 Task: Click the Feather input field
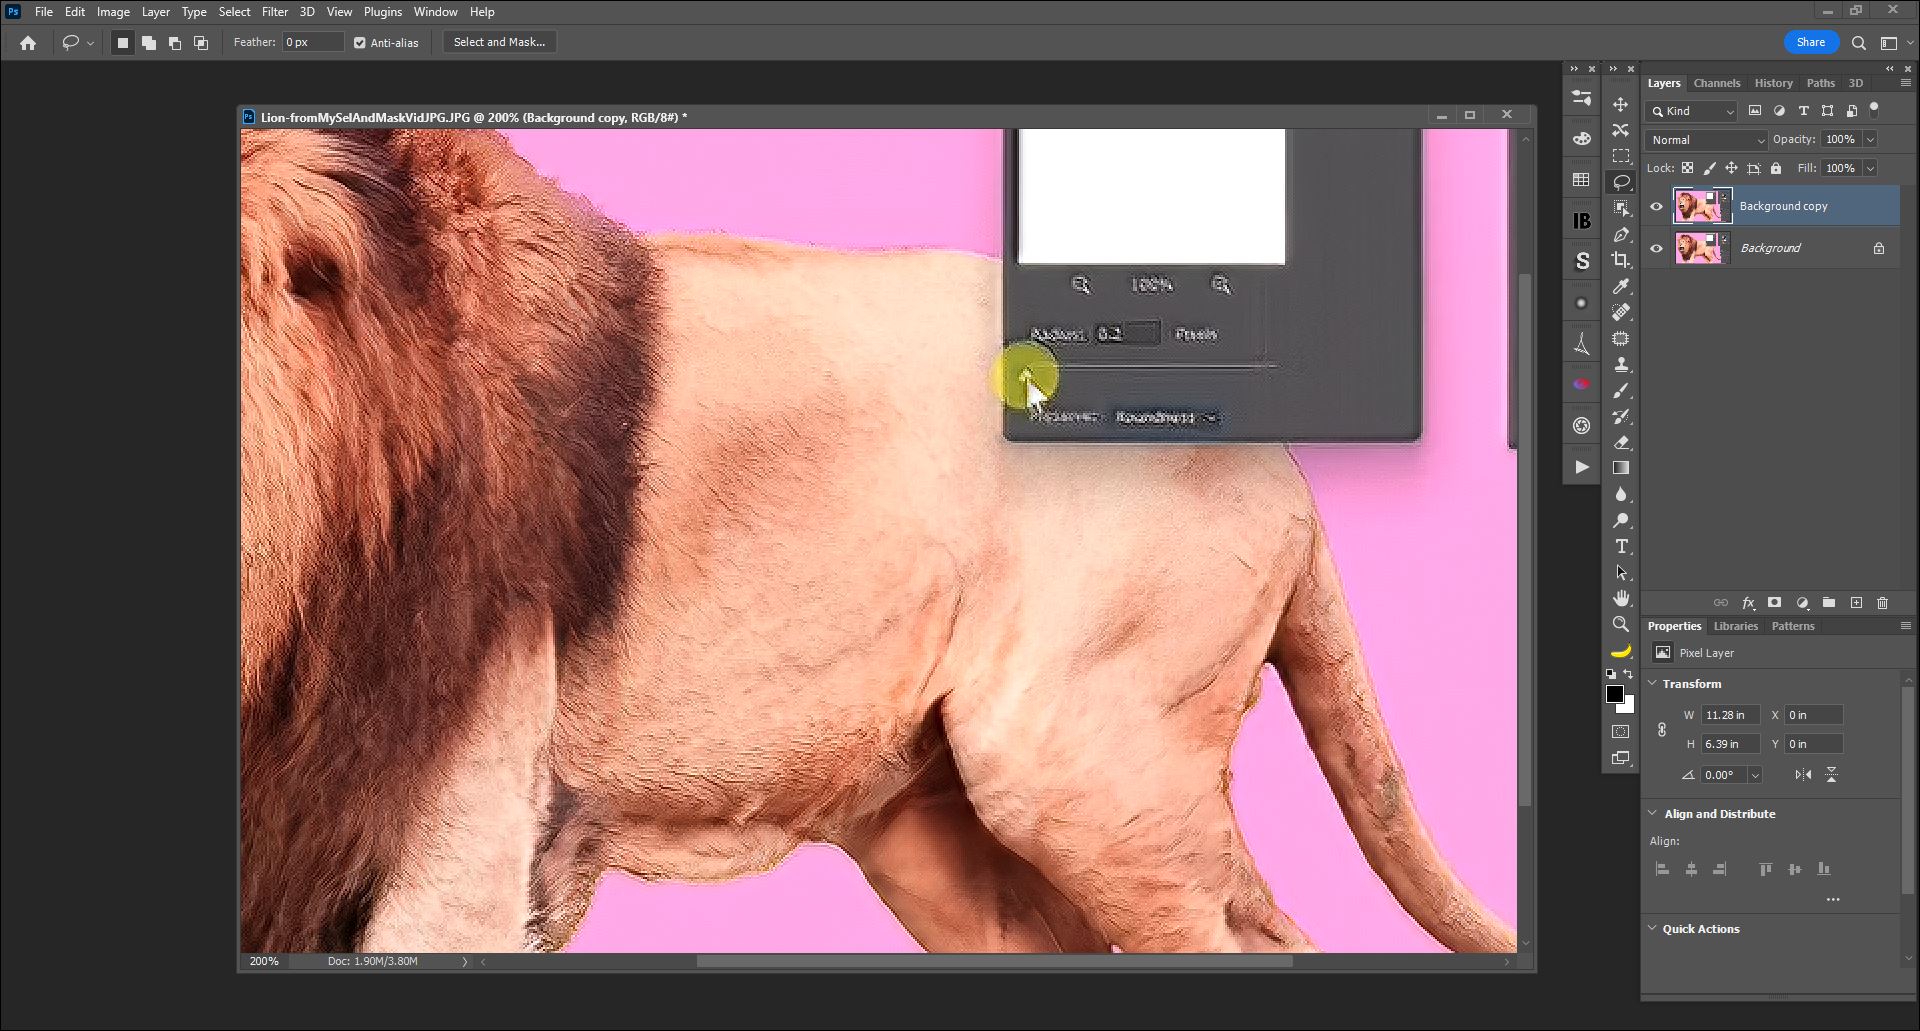[312, 42]
